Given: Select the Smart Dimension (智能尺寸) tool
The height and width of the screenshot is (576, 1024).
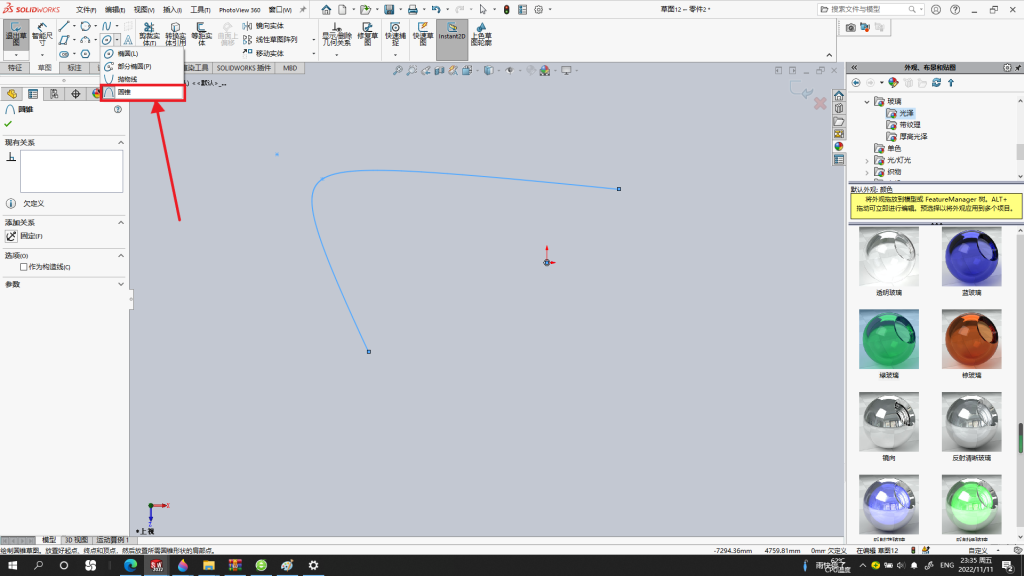Looking at the screenshot, I should pyautogui.click(x=42, y=34).
